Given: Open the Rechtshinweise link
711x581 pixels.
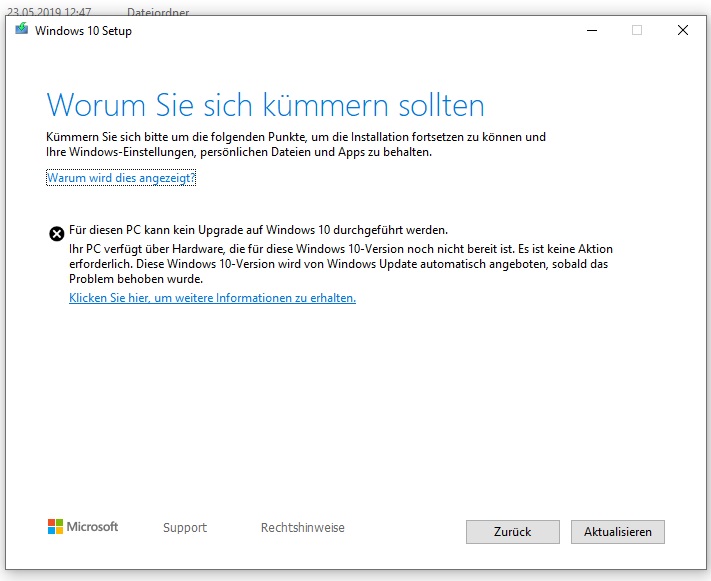Looking at the screenshot, I should pos(302,527).
